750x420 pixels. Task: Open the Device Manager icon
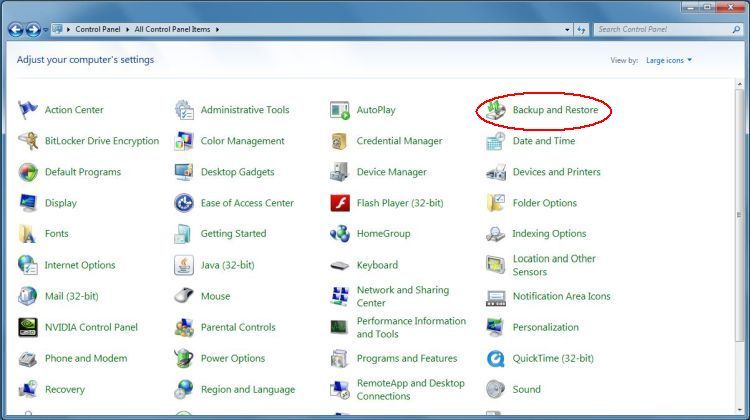340,172
